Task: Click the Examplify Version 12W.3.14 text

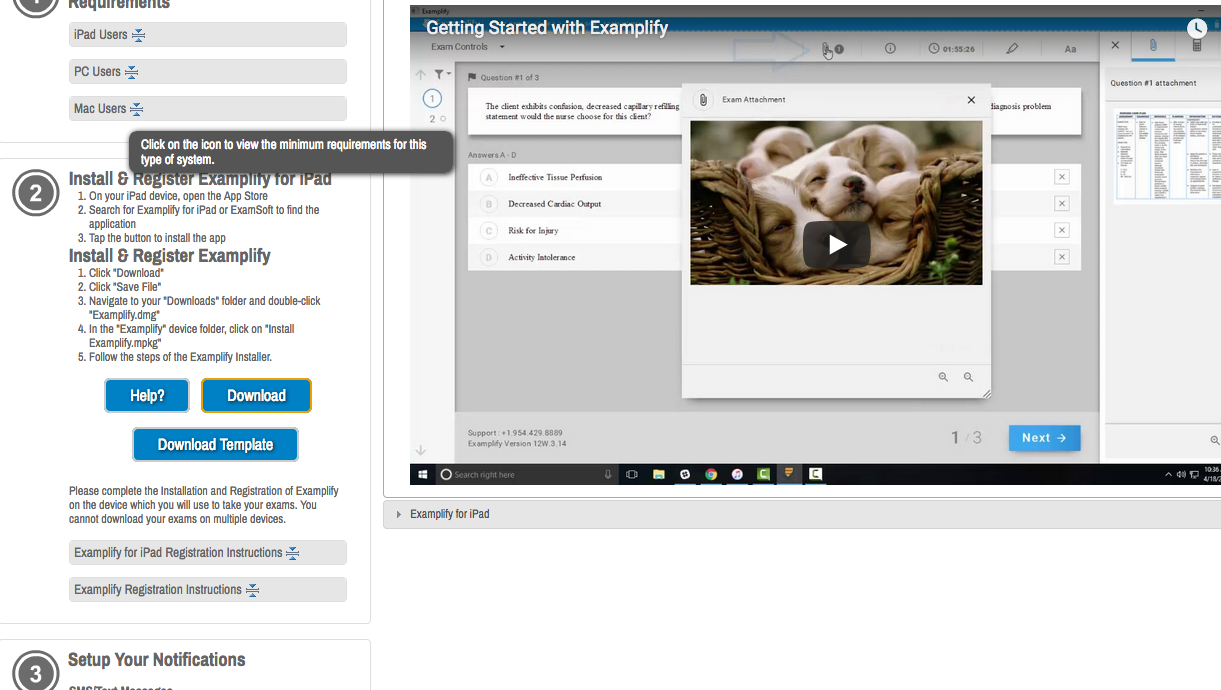Action: pyautogui.click(x=517, y=443)
